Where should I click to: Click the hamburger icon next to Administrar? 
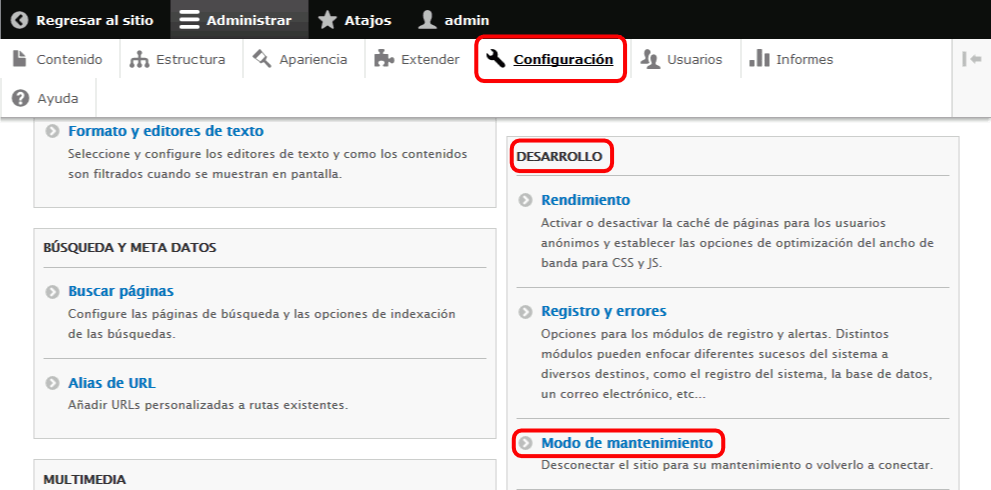(189, 20)
